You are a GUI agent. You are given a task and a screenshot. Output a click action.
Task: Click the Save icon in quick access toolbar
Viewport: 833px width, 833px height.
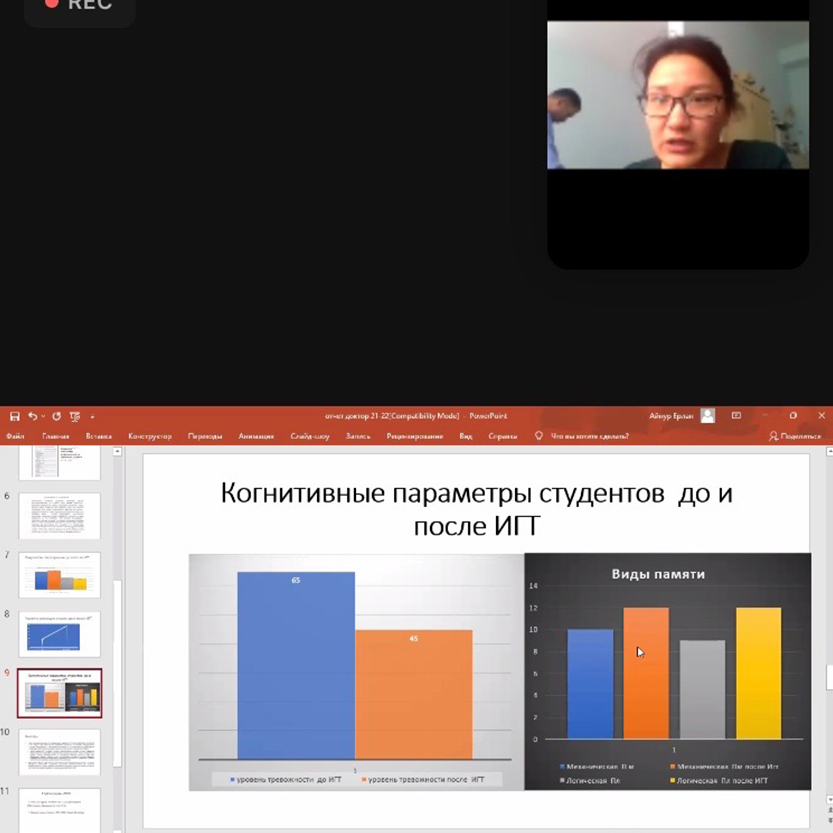coord(14,416)
